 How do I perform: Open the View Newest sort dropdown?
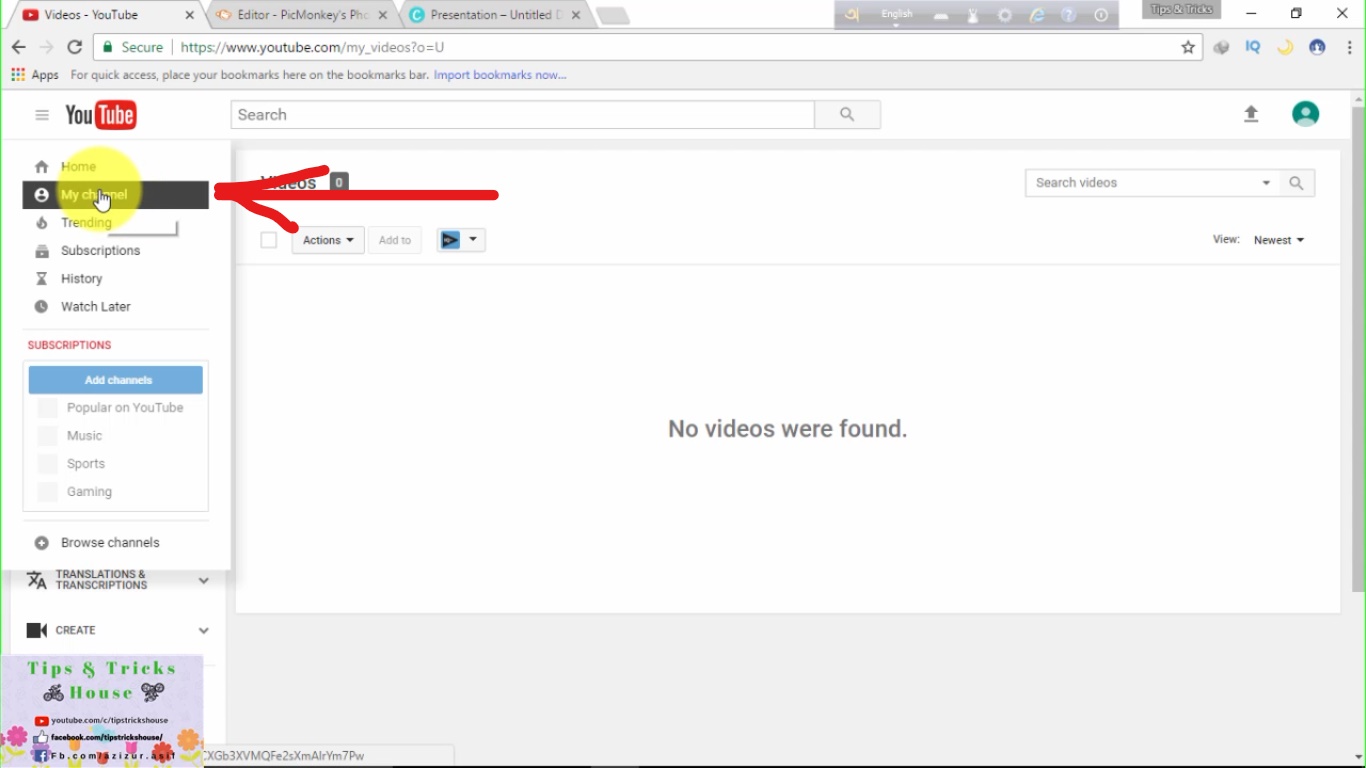[1279, 240]
